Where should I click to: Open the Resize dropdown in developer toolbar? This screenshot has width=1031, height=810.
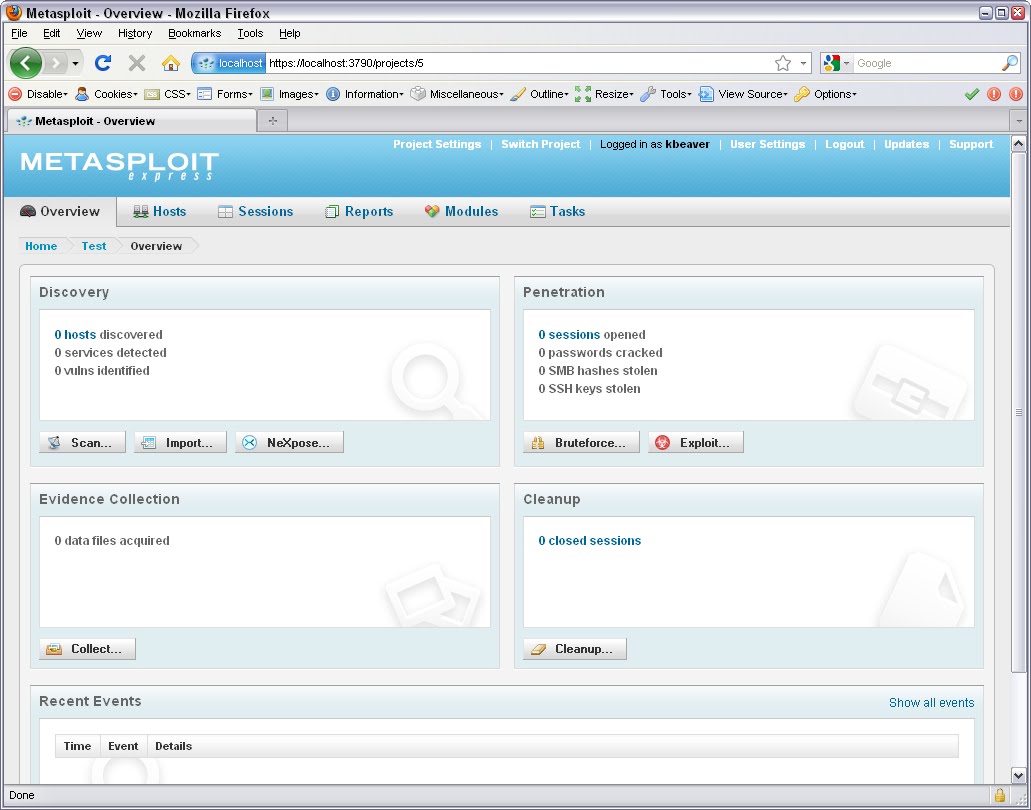click(604, 94)
